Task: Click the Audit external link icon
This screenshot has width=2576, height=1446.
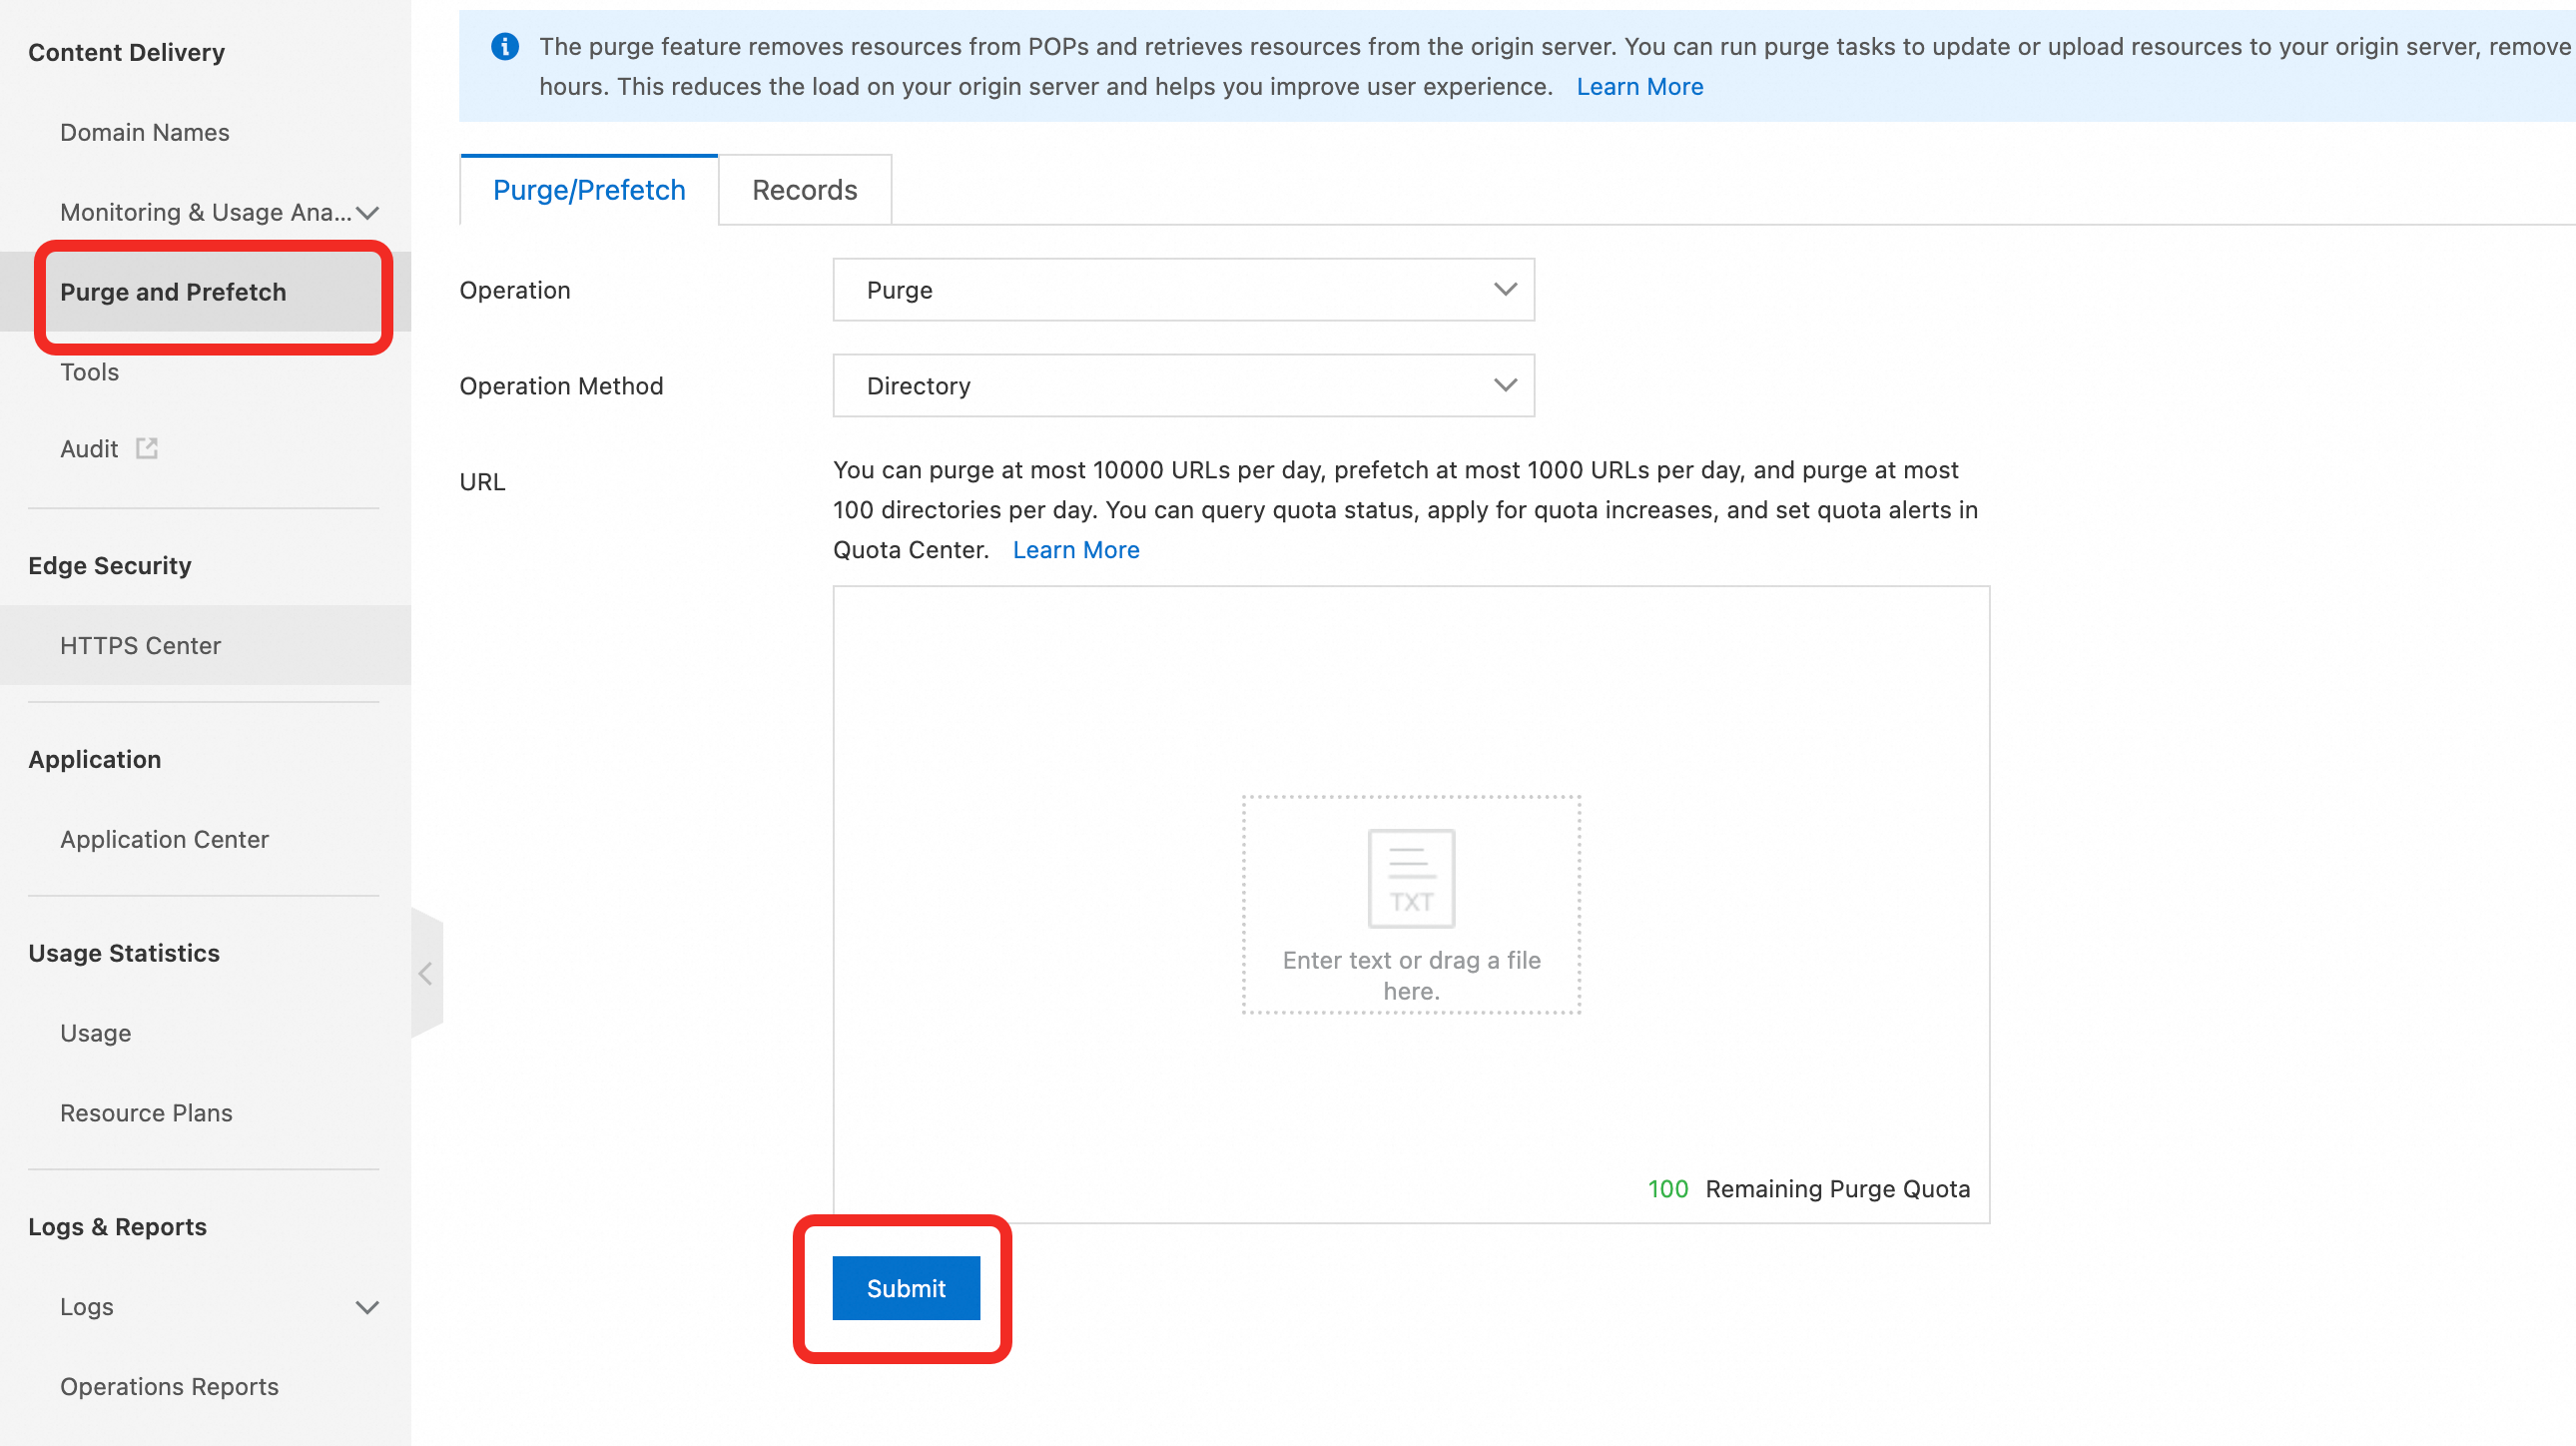Action: (147, 449)
